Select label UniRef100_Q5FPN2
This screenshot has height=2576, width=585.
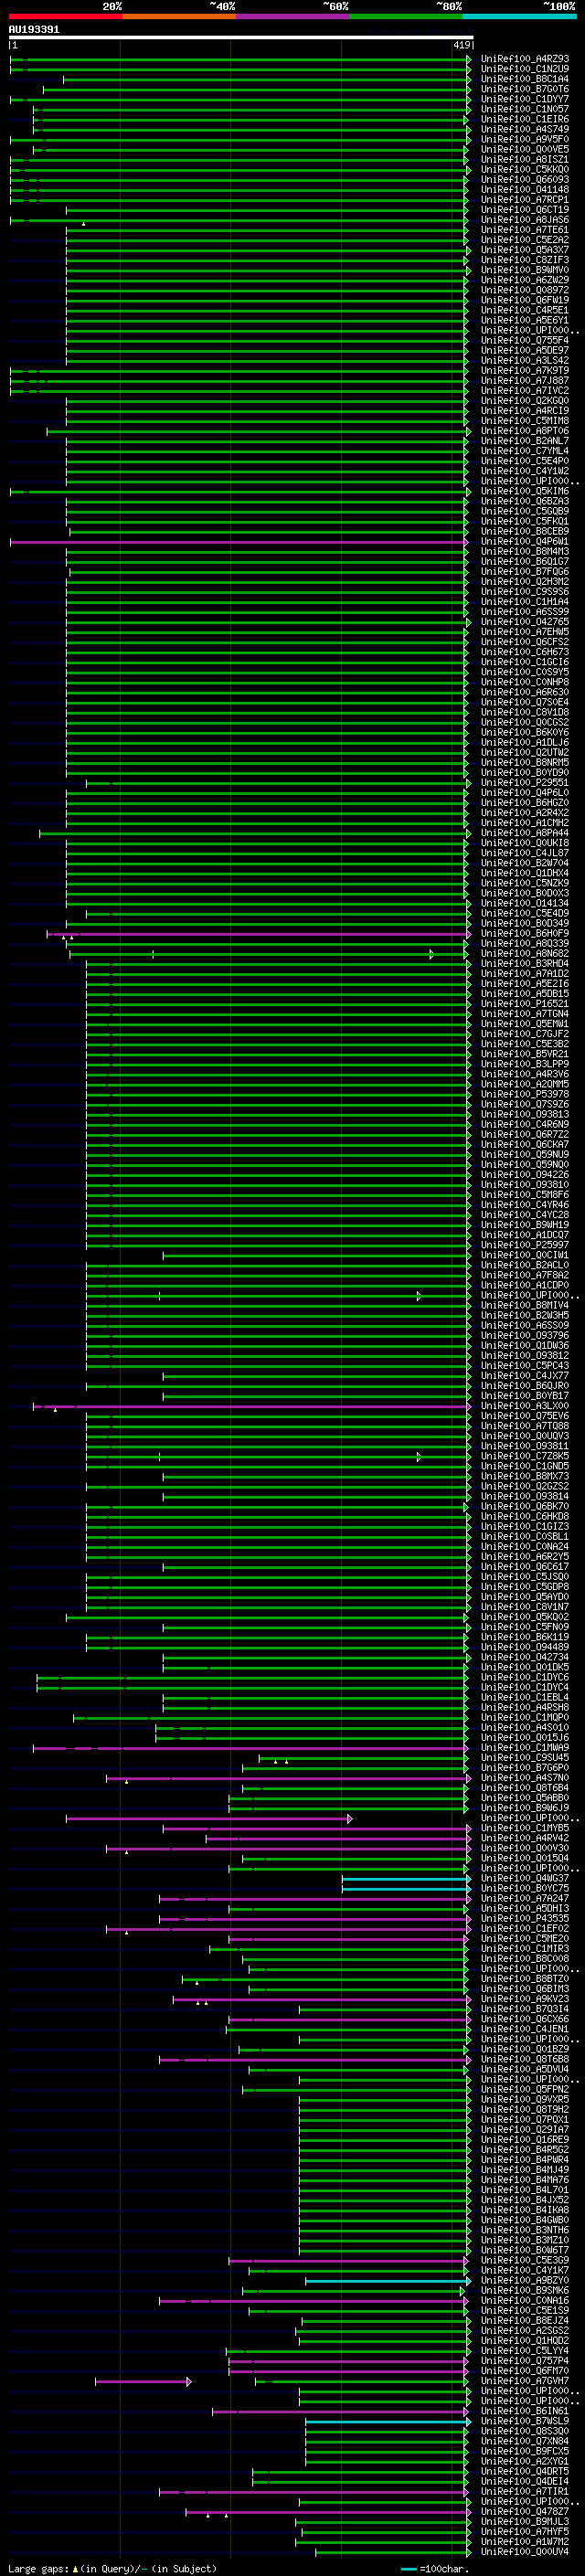pos(525,2090)
